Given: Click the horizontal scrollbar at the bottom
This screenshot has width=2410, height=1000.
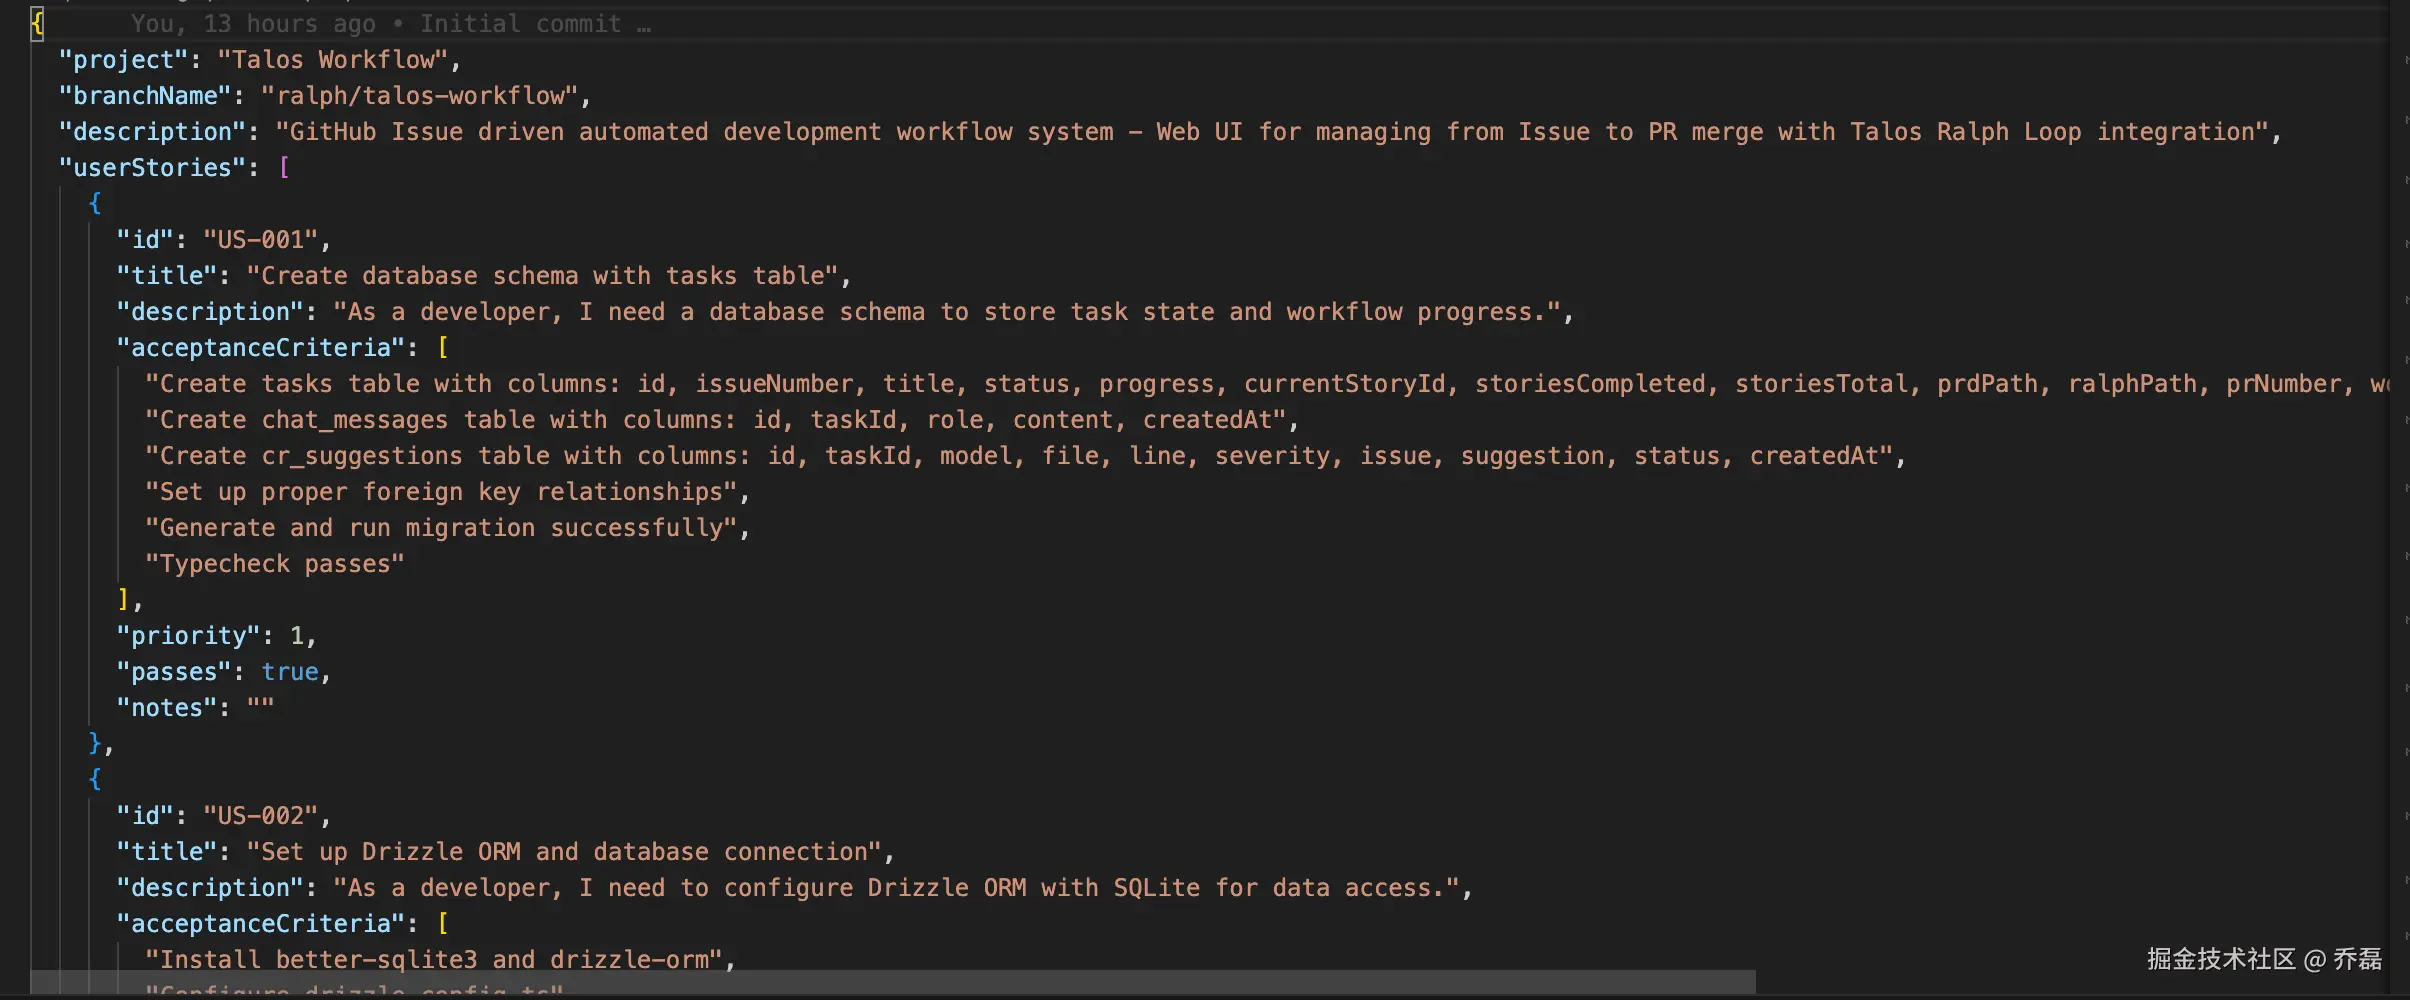Looking at the screenshot, I should [x=892, y=982].
